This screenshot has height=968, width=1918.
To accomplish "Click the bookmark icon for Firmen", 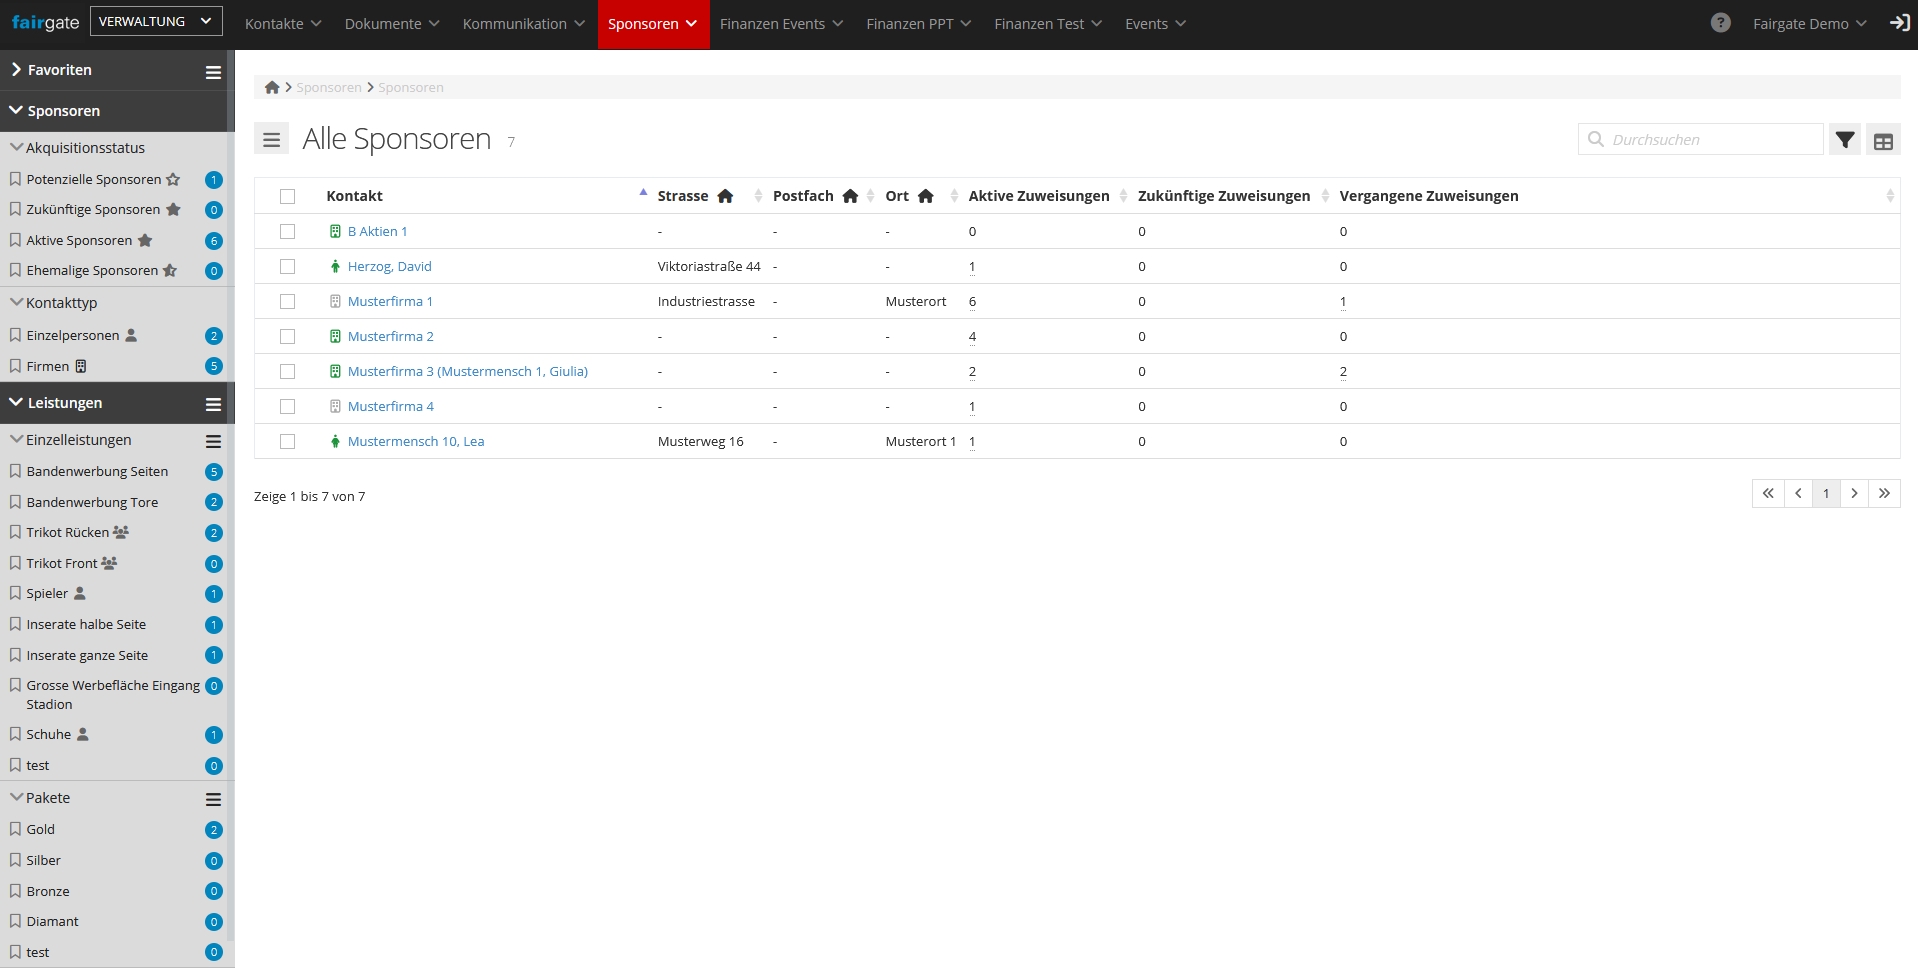I will [x=15, y=366].
